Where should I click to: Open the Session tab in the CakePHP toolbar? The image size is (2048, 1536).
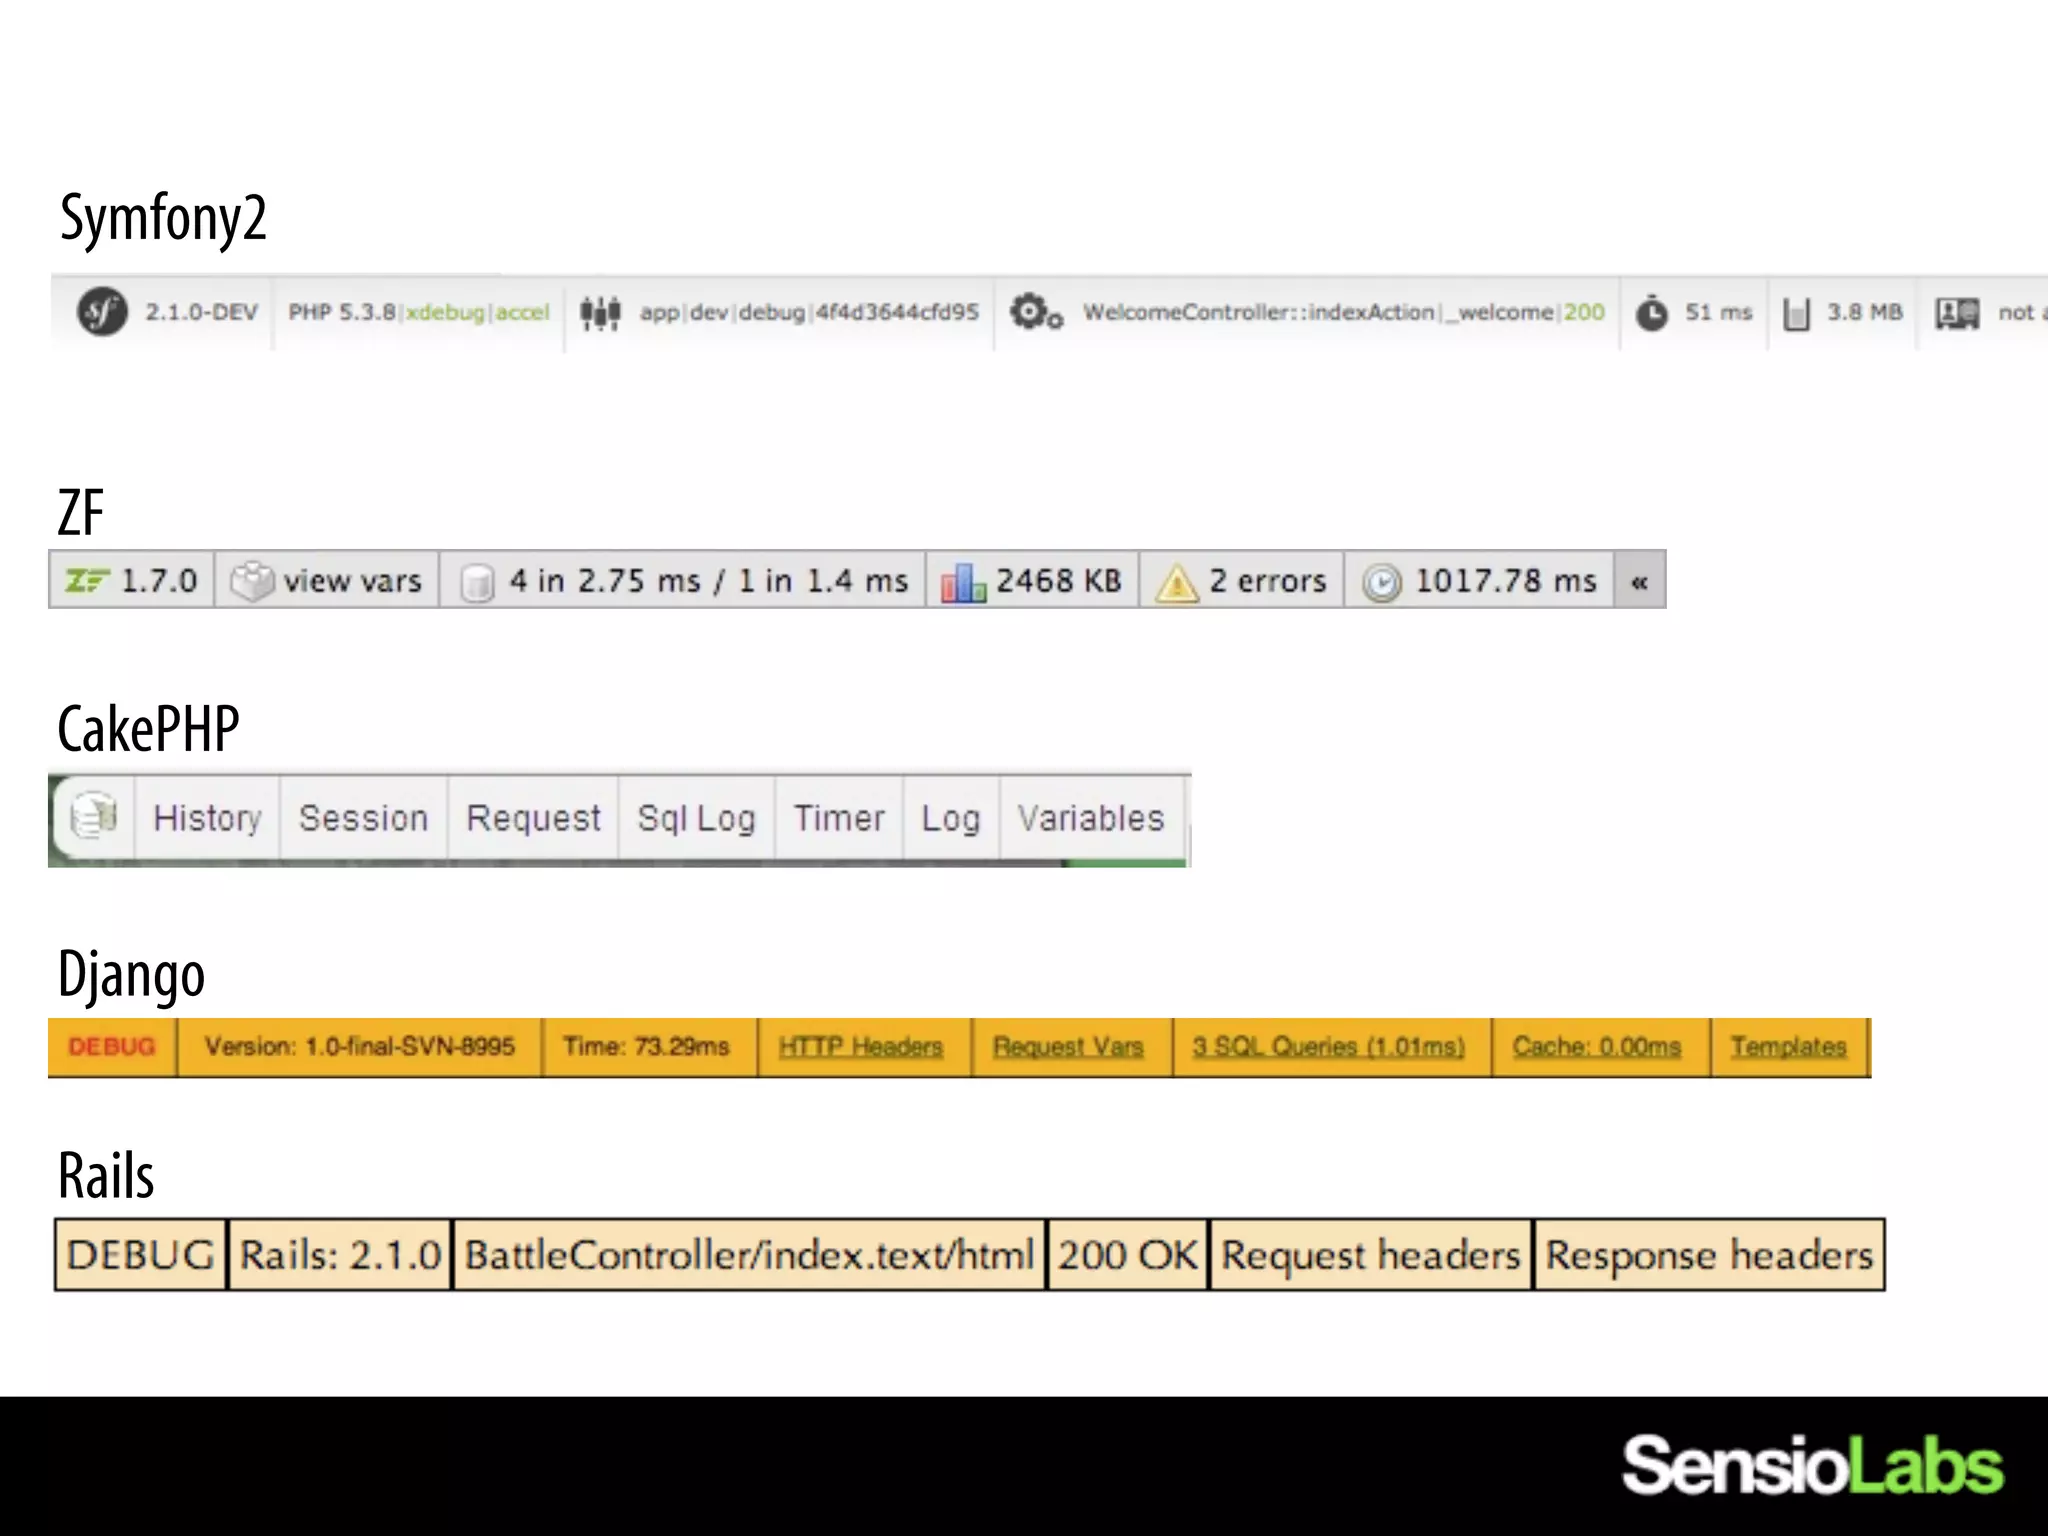click(364, 818)
